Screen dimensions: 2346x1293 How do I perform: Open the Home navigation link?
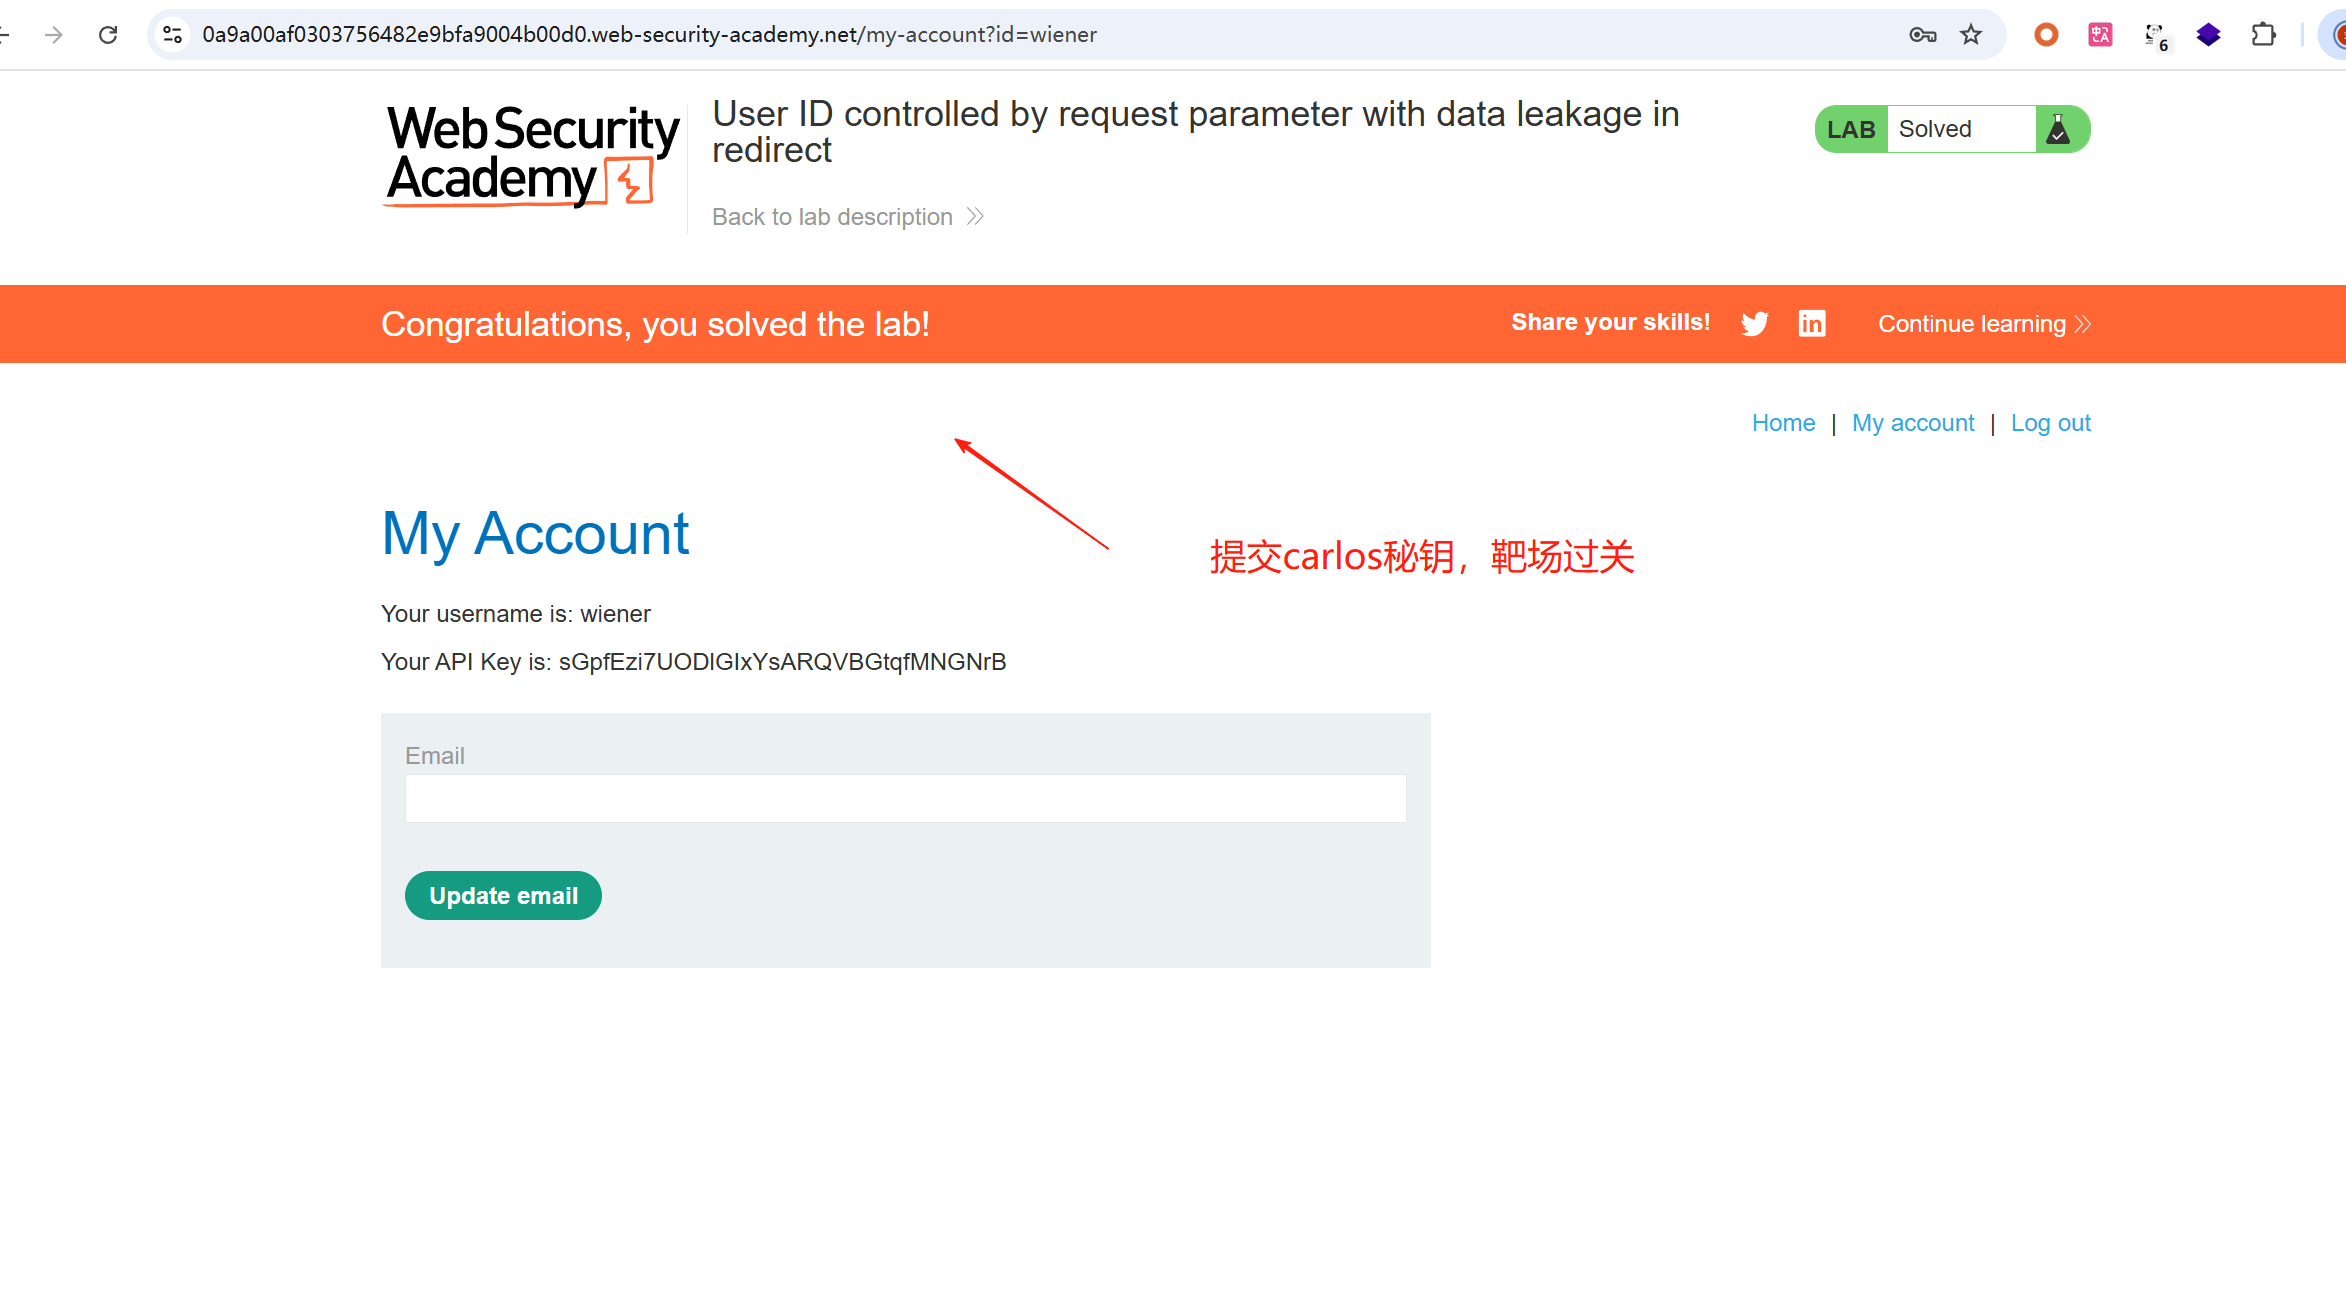point(1783,423)
